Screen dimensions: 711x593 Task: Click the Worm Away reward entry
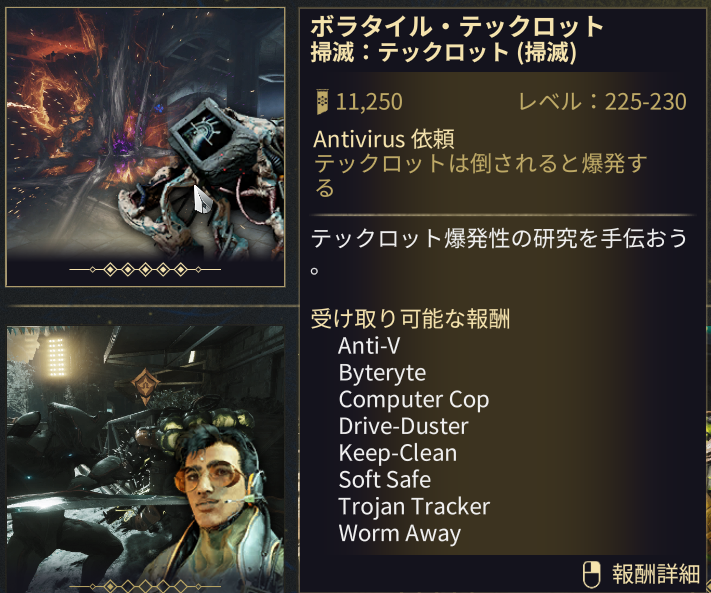[x=399, y=533]
